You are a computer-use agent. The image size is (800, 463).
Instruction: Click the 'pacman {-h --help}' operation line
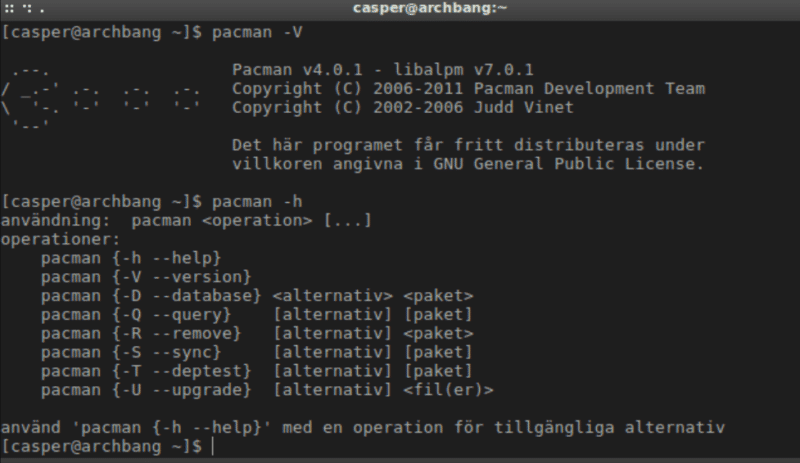(131, 258)
